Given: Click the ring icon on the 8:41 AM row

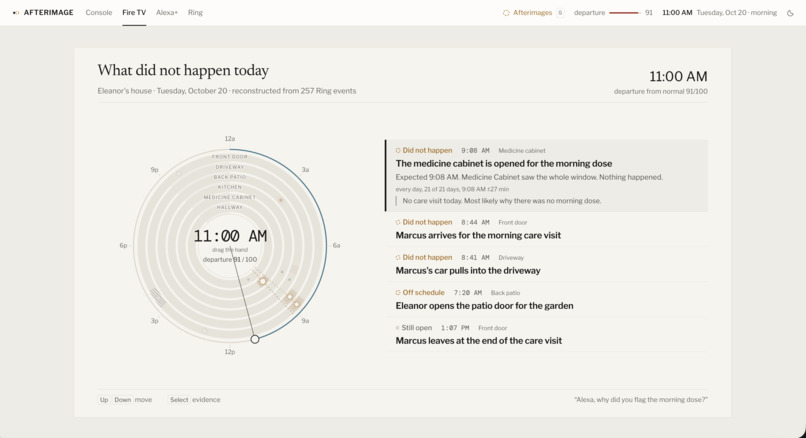Looking at the screenshot, I should coord(398,258).
